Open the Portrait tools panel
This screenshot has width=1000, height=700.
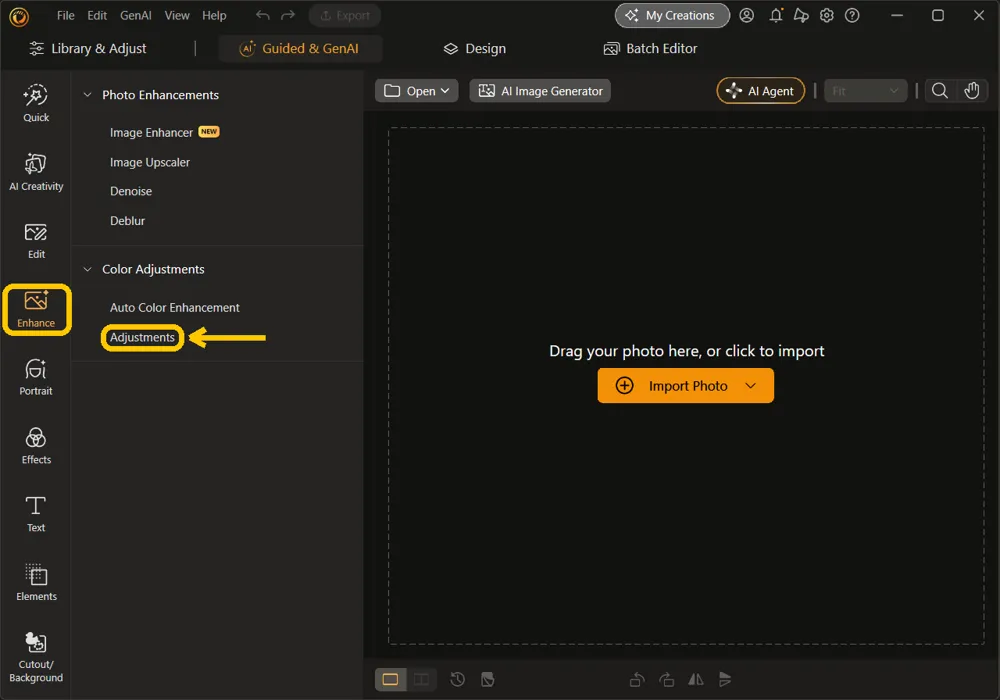(36, 377)
